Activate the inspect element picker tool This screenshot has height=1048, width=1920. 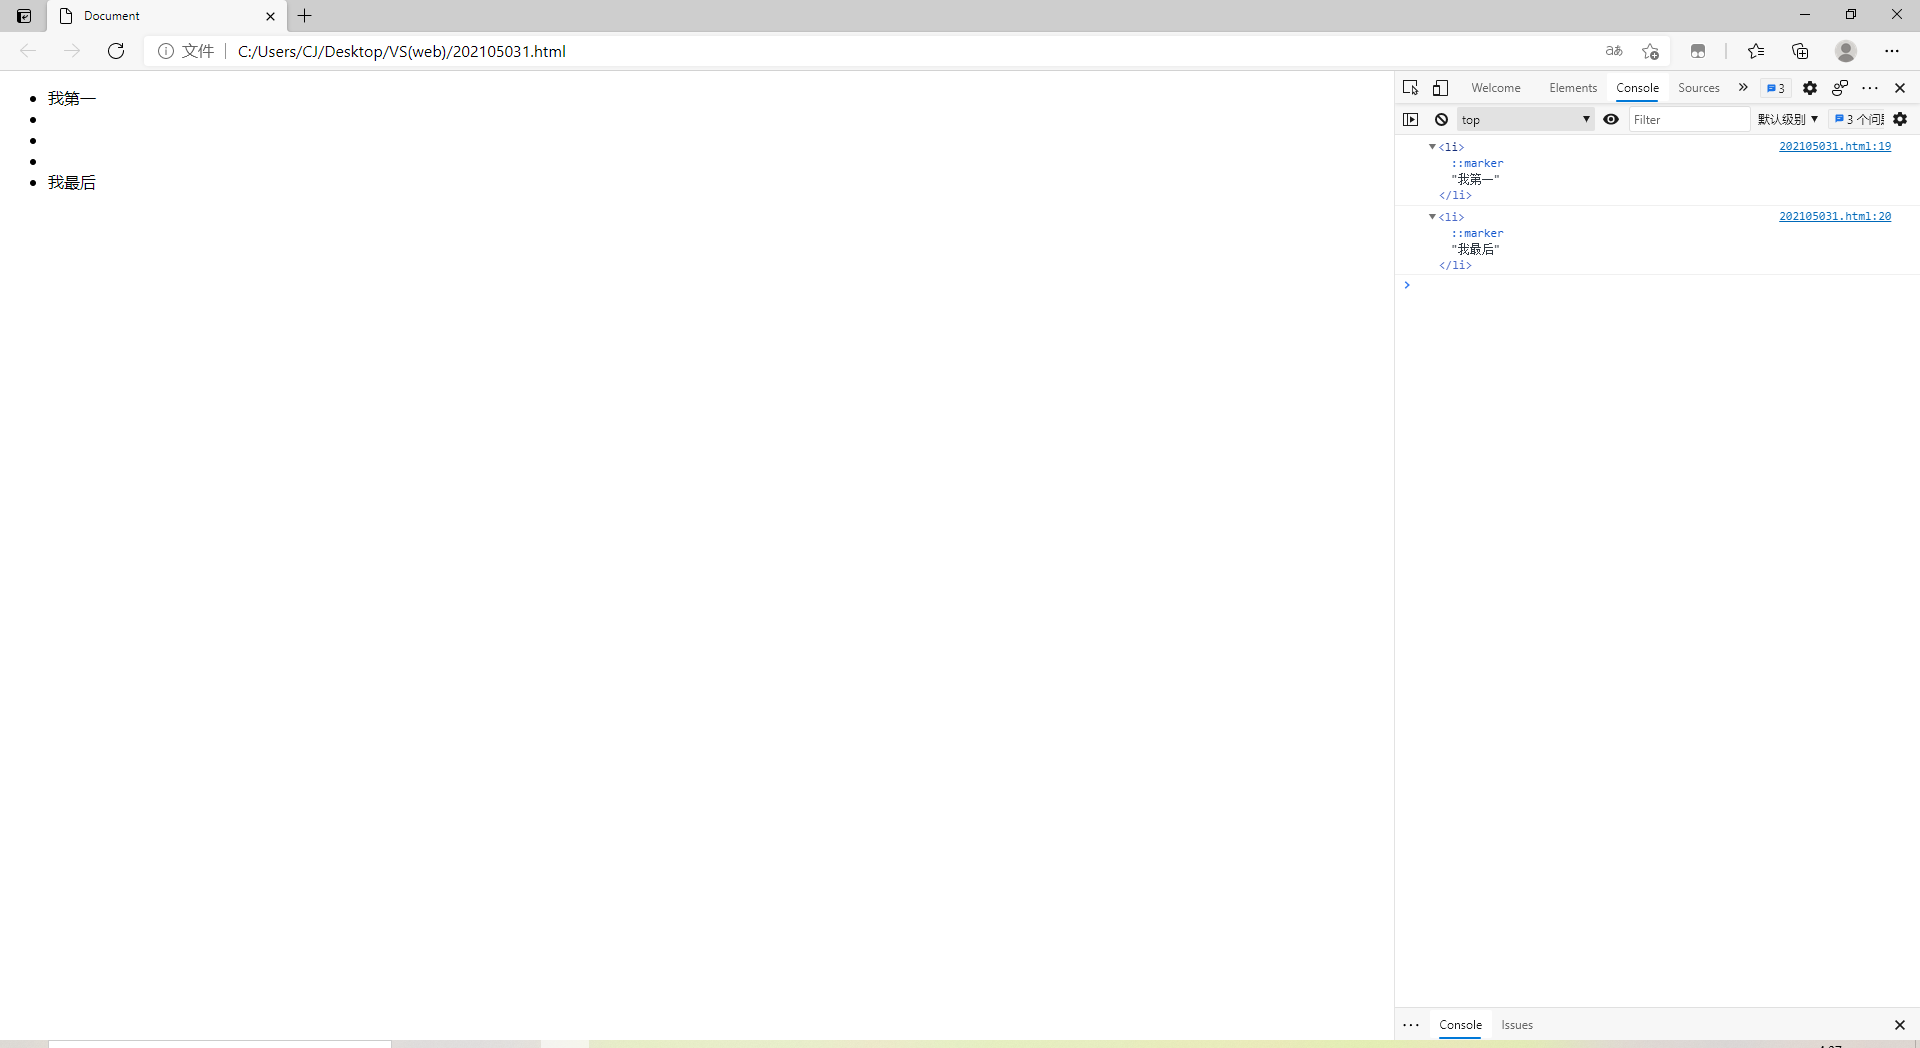(x=1410, y=88)
